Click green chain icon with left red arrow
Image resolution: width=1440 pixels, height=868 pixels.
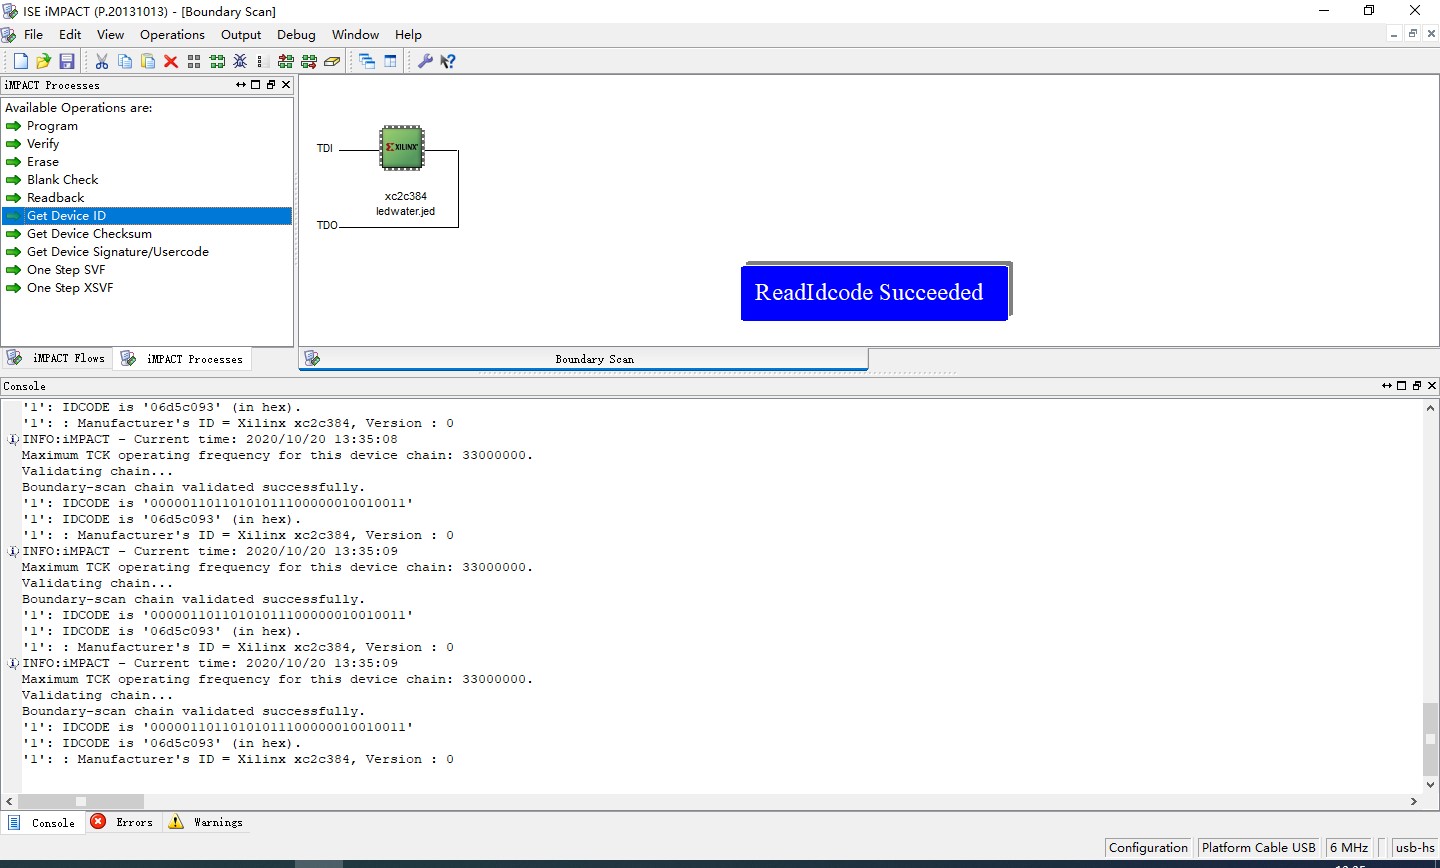tap(286, 61)
